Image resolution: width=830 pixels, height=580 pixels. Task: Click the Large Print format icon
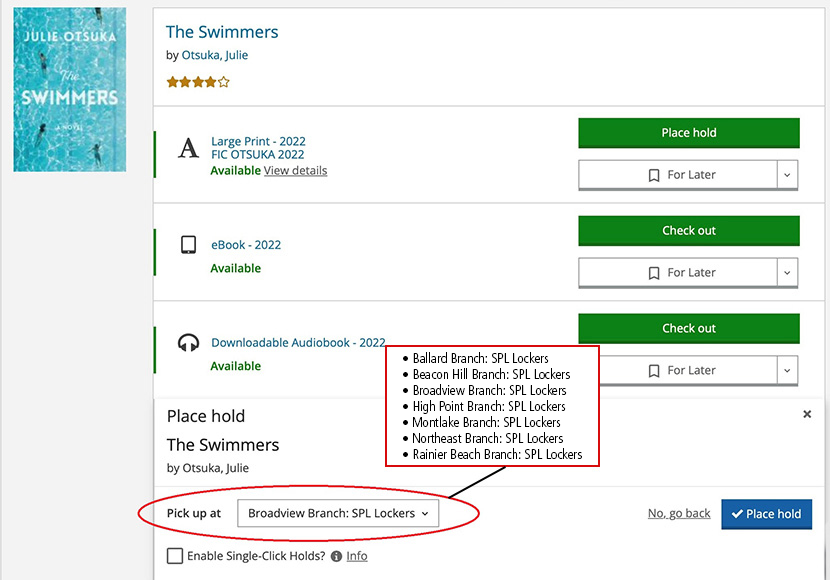point(188,147)
